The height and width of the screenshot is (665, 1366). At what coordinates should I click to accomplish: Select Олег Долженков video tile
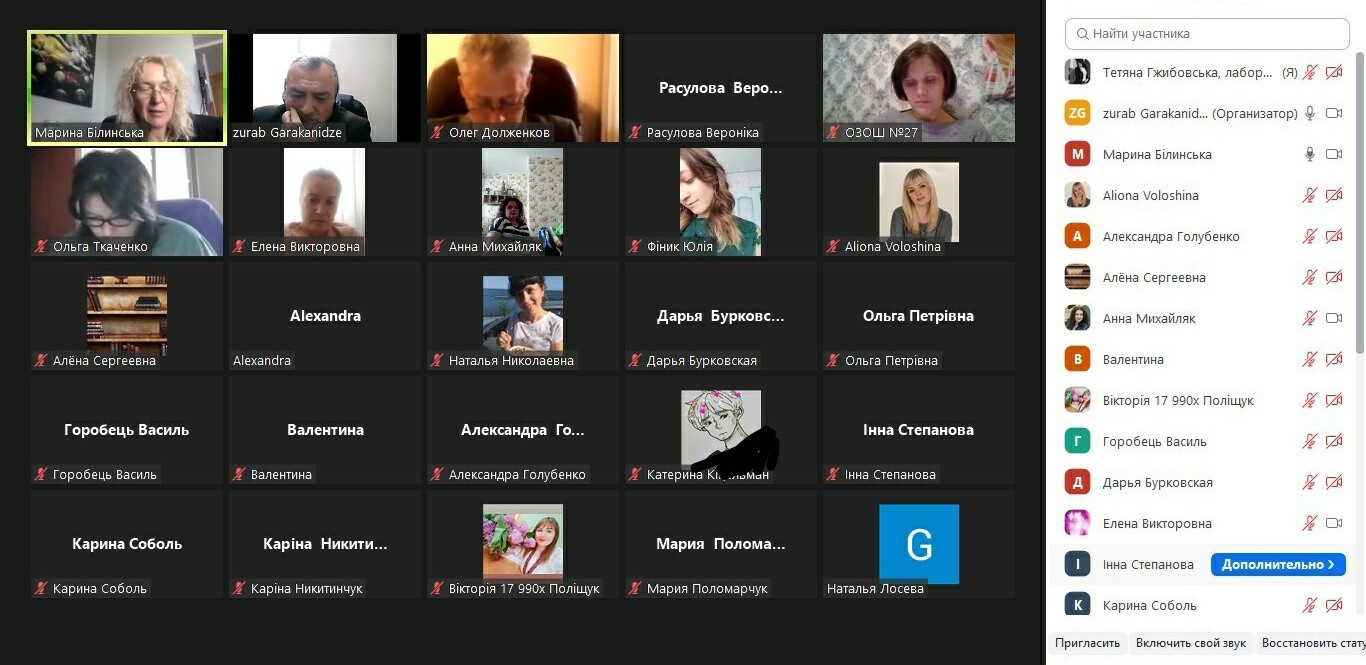[523, 88]
